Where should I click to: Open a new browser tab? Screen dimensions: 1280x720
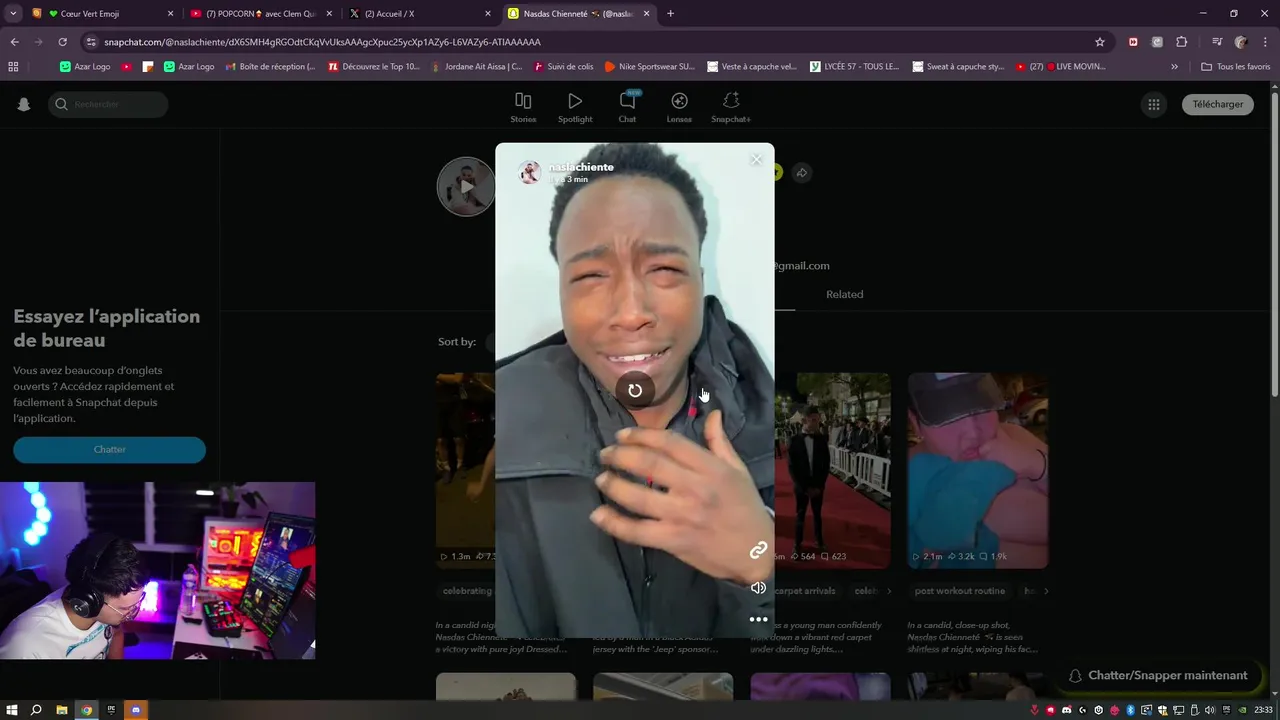pyautogui.click(x=670, y=14)
